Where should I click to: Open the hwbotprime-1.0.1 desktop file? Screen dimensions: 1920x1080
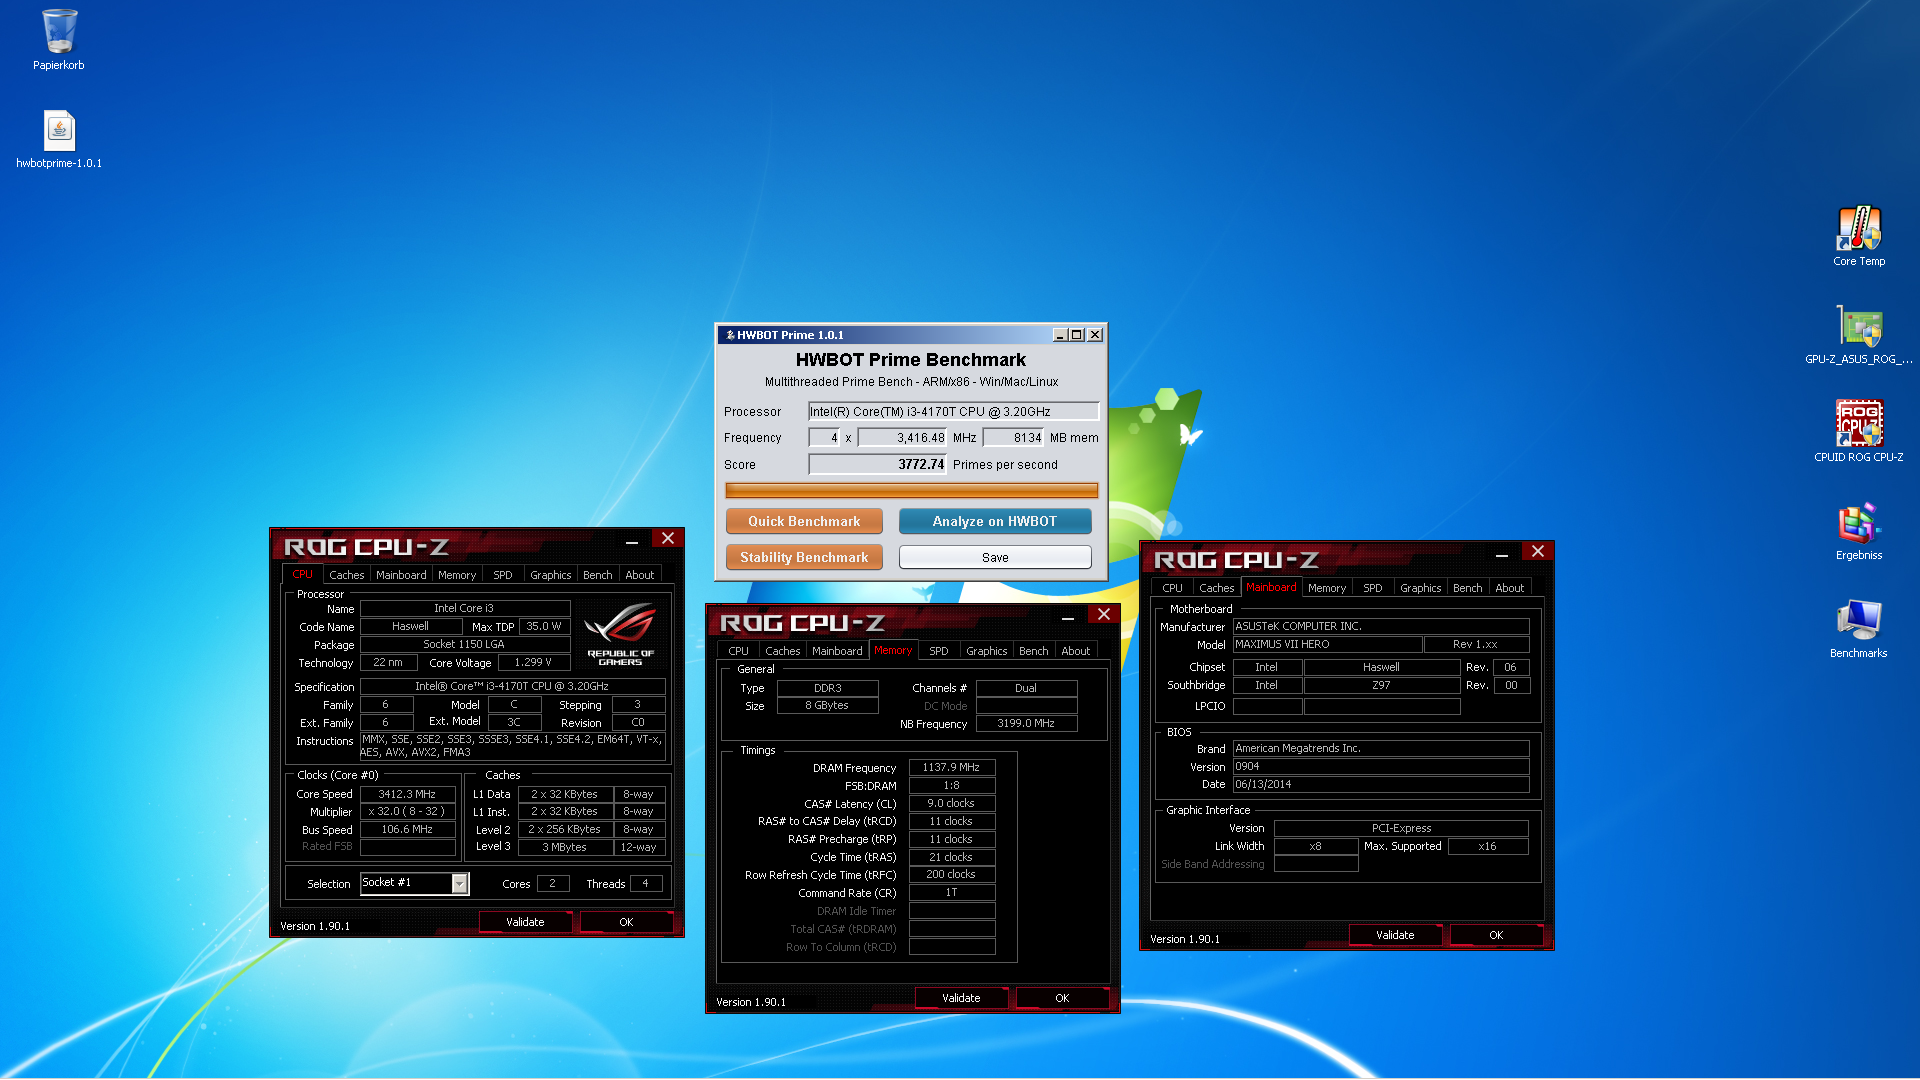(59, 139)
